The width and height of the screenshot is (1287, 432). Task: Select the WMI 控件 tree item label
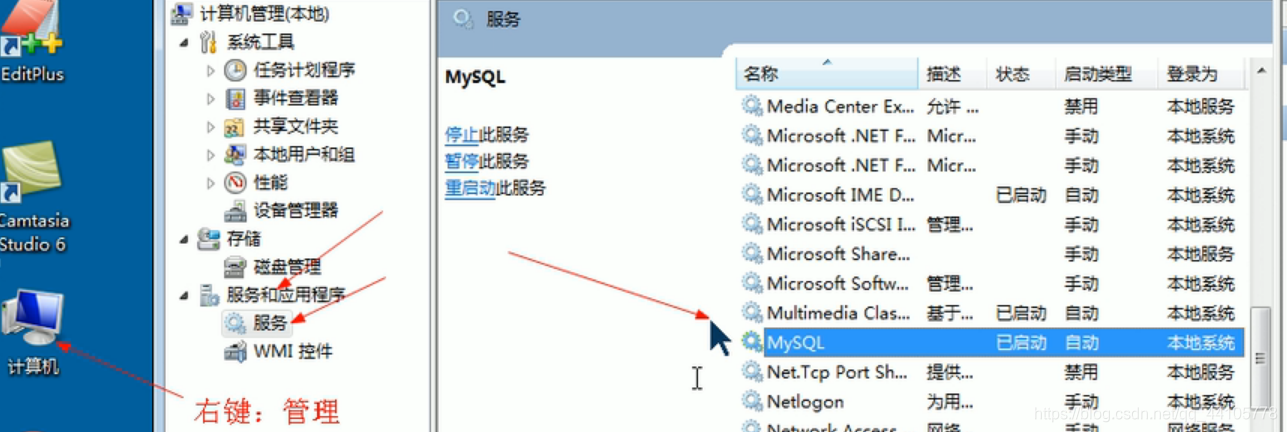(293, 351)
